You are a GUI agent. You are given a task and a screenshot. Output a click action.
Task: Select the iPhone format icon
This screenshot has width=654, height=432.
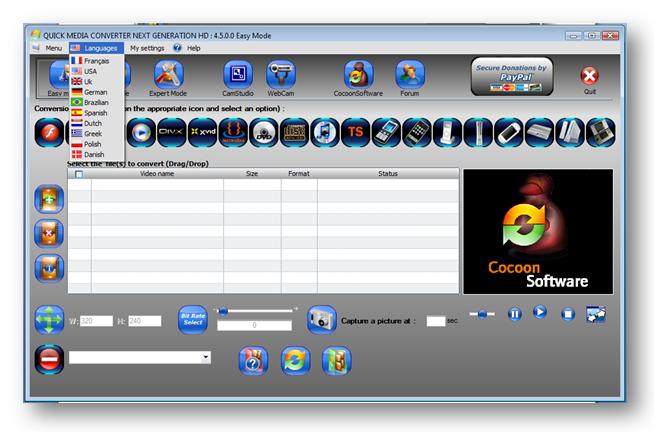pyautogui.click(x=417, y=133)
